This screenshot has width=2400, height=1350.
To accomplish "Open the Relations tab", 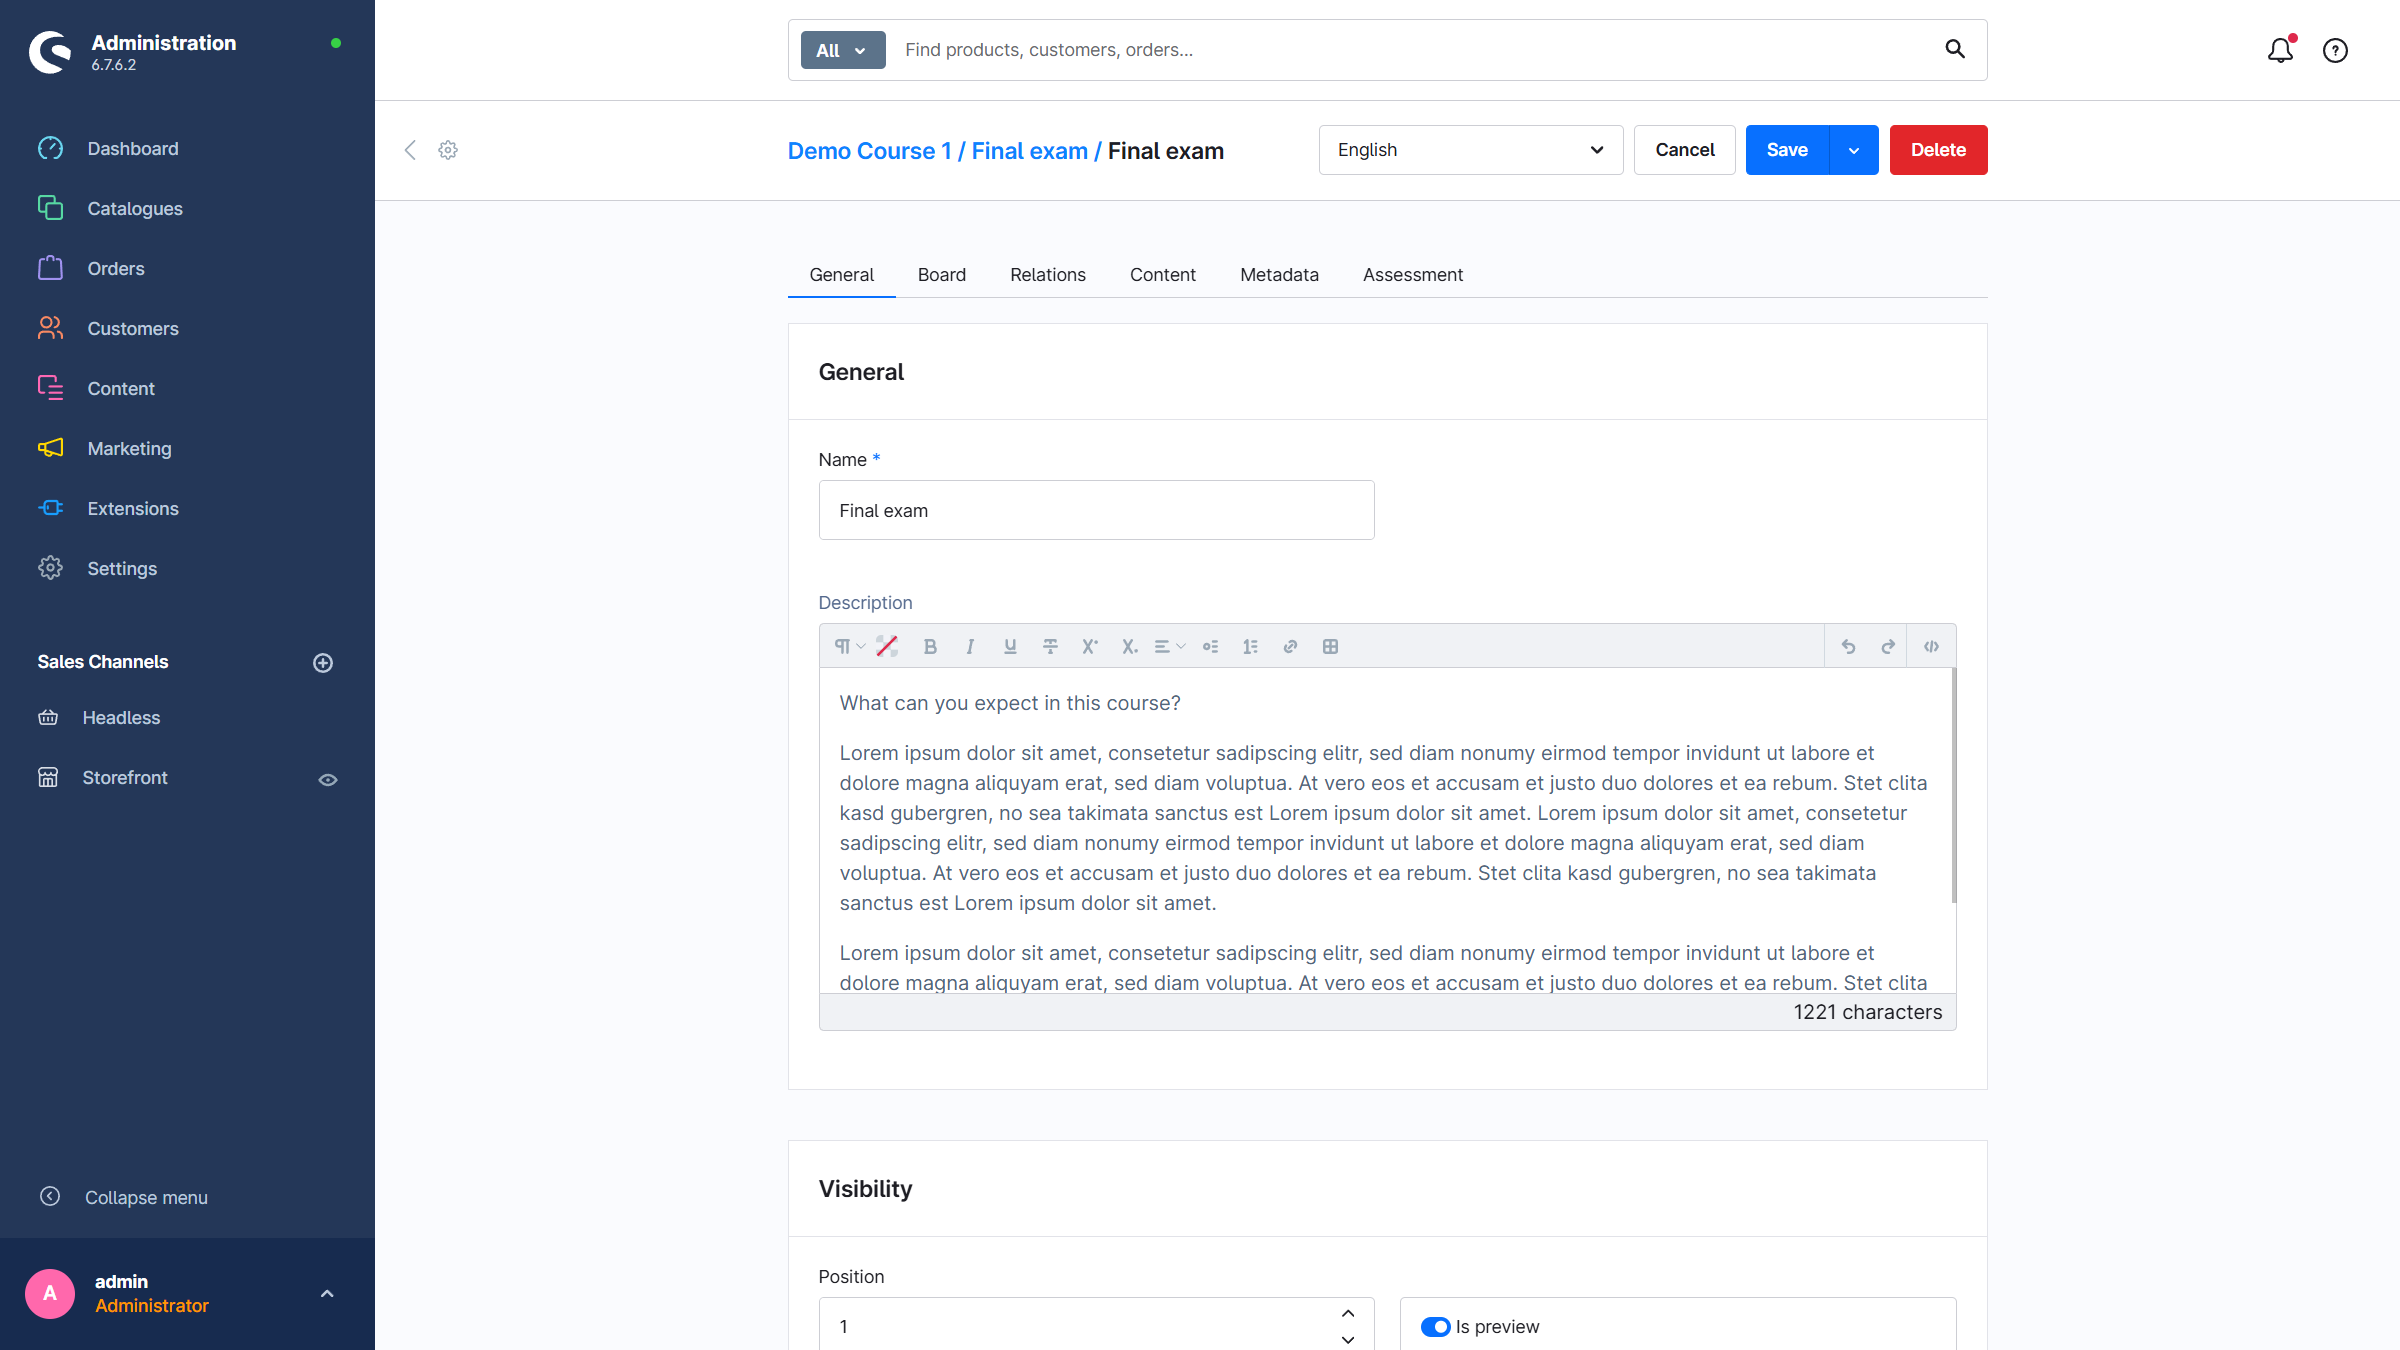I will coord(1047,275).
